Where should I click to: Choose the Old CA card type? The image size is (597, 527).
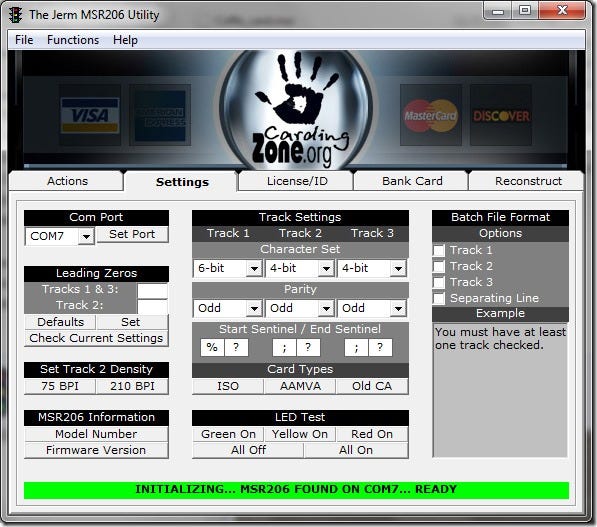pyautogui.click(x=372, y=386)
